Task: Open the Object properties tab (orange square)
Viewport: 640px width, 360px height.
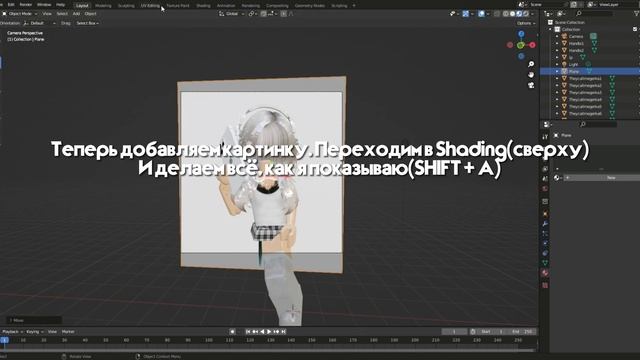Action: (545, 213)
